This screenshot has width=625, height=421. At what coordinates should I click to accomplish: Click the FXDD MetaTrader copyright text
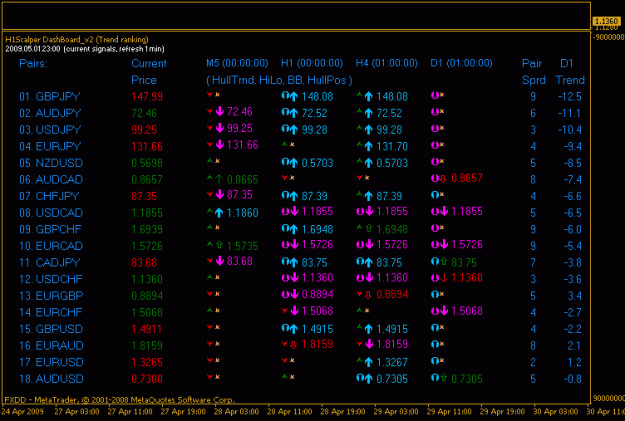119,400
